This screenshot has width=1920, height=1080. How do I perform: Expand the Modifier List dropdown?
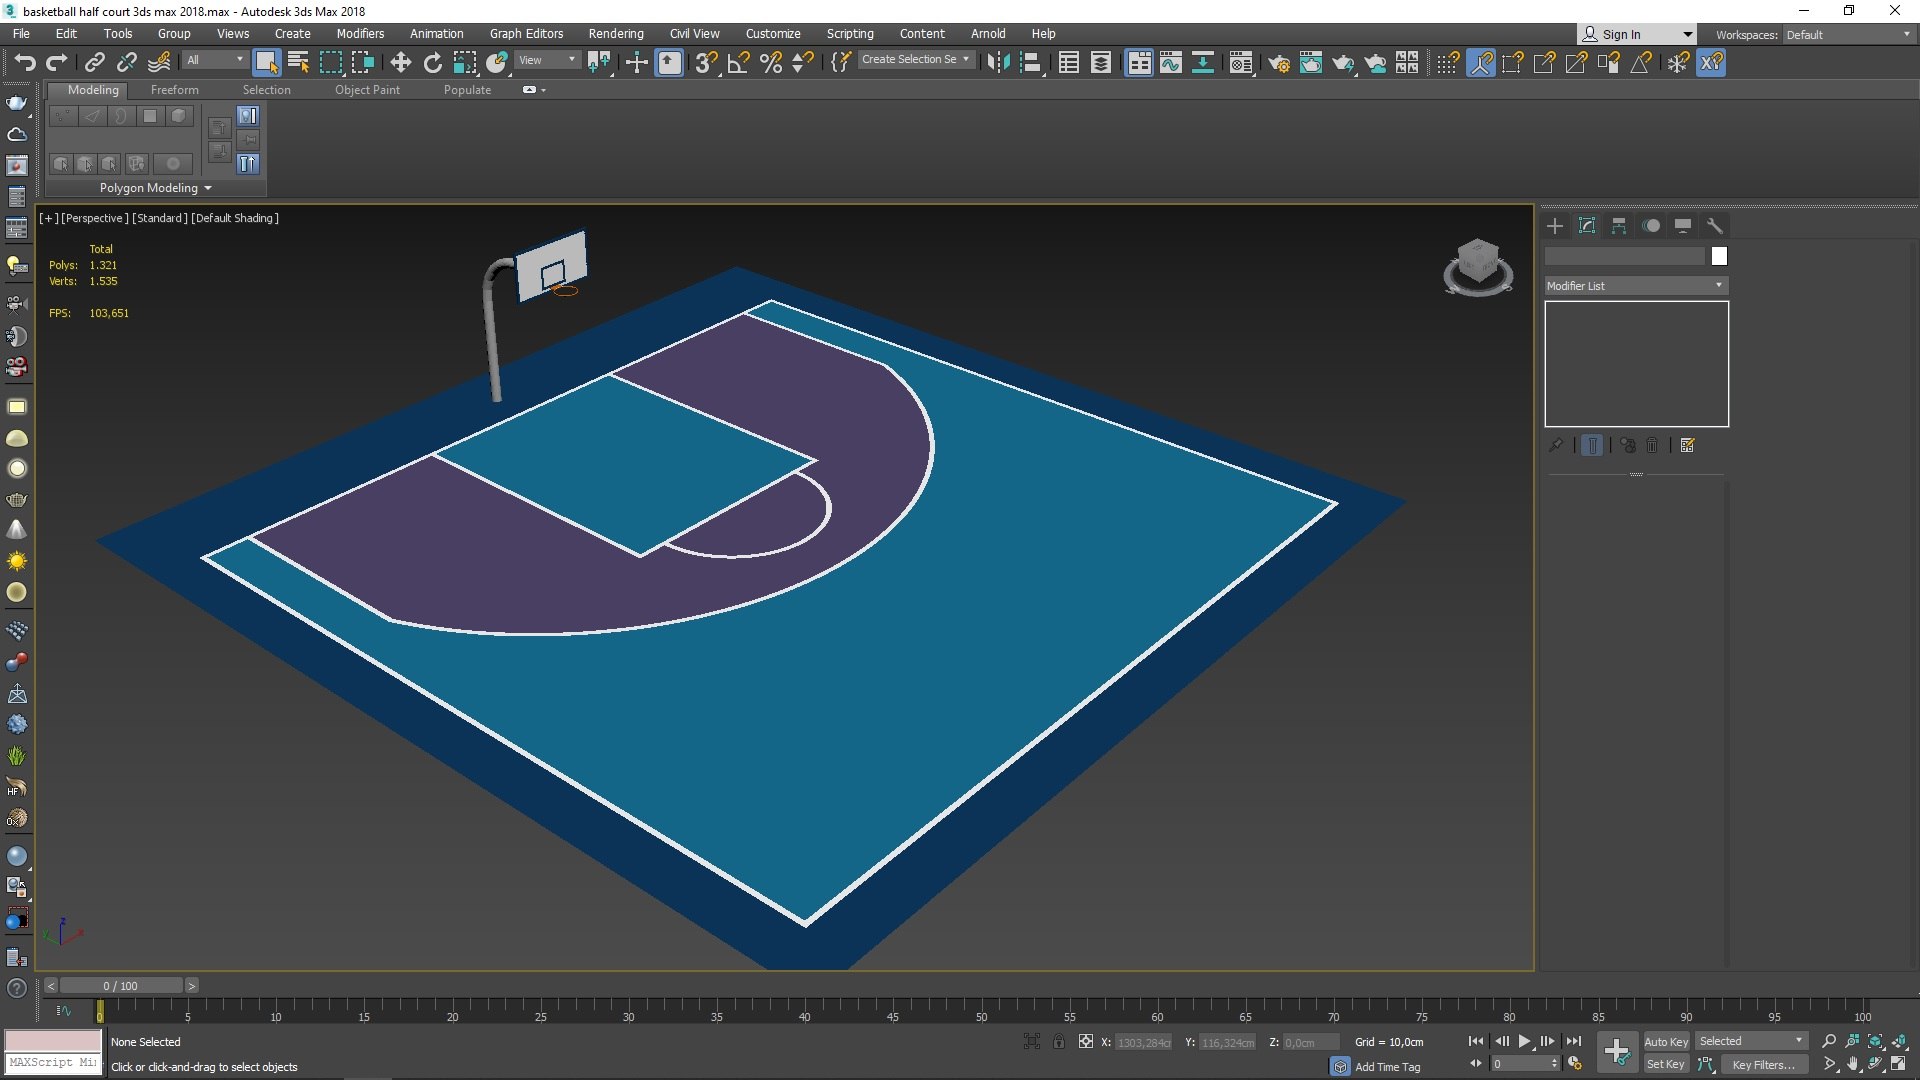point(1635,286)
